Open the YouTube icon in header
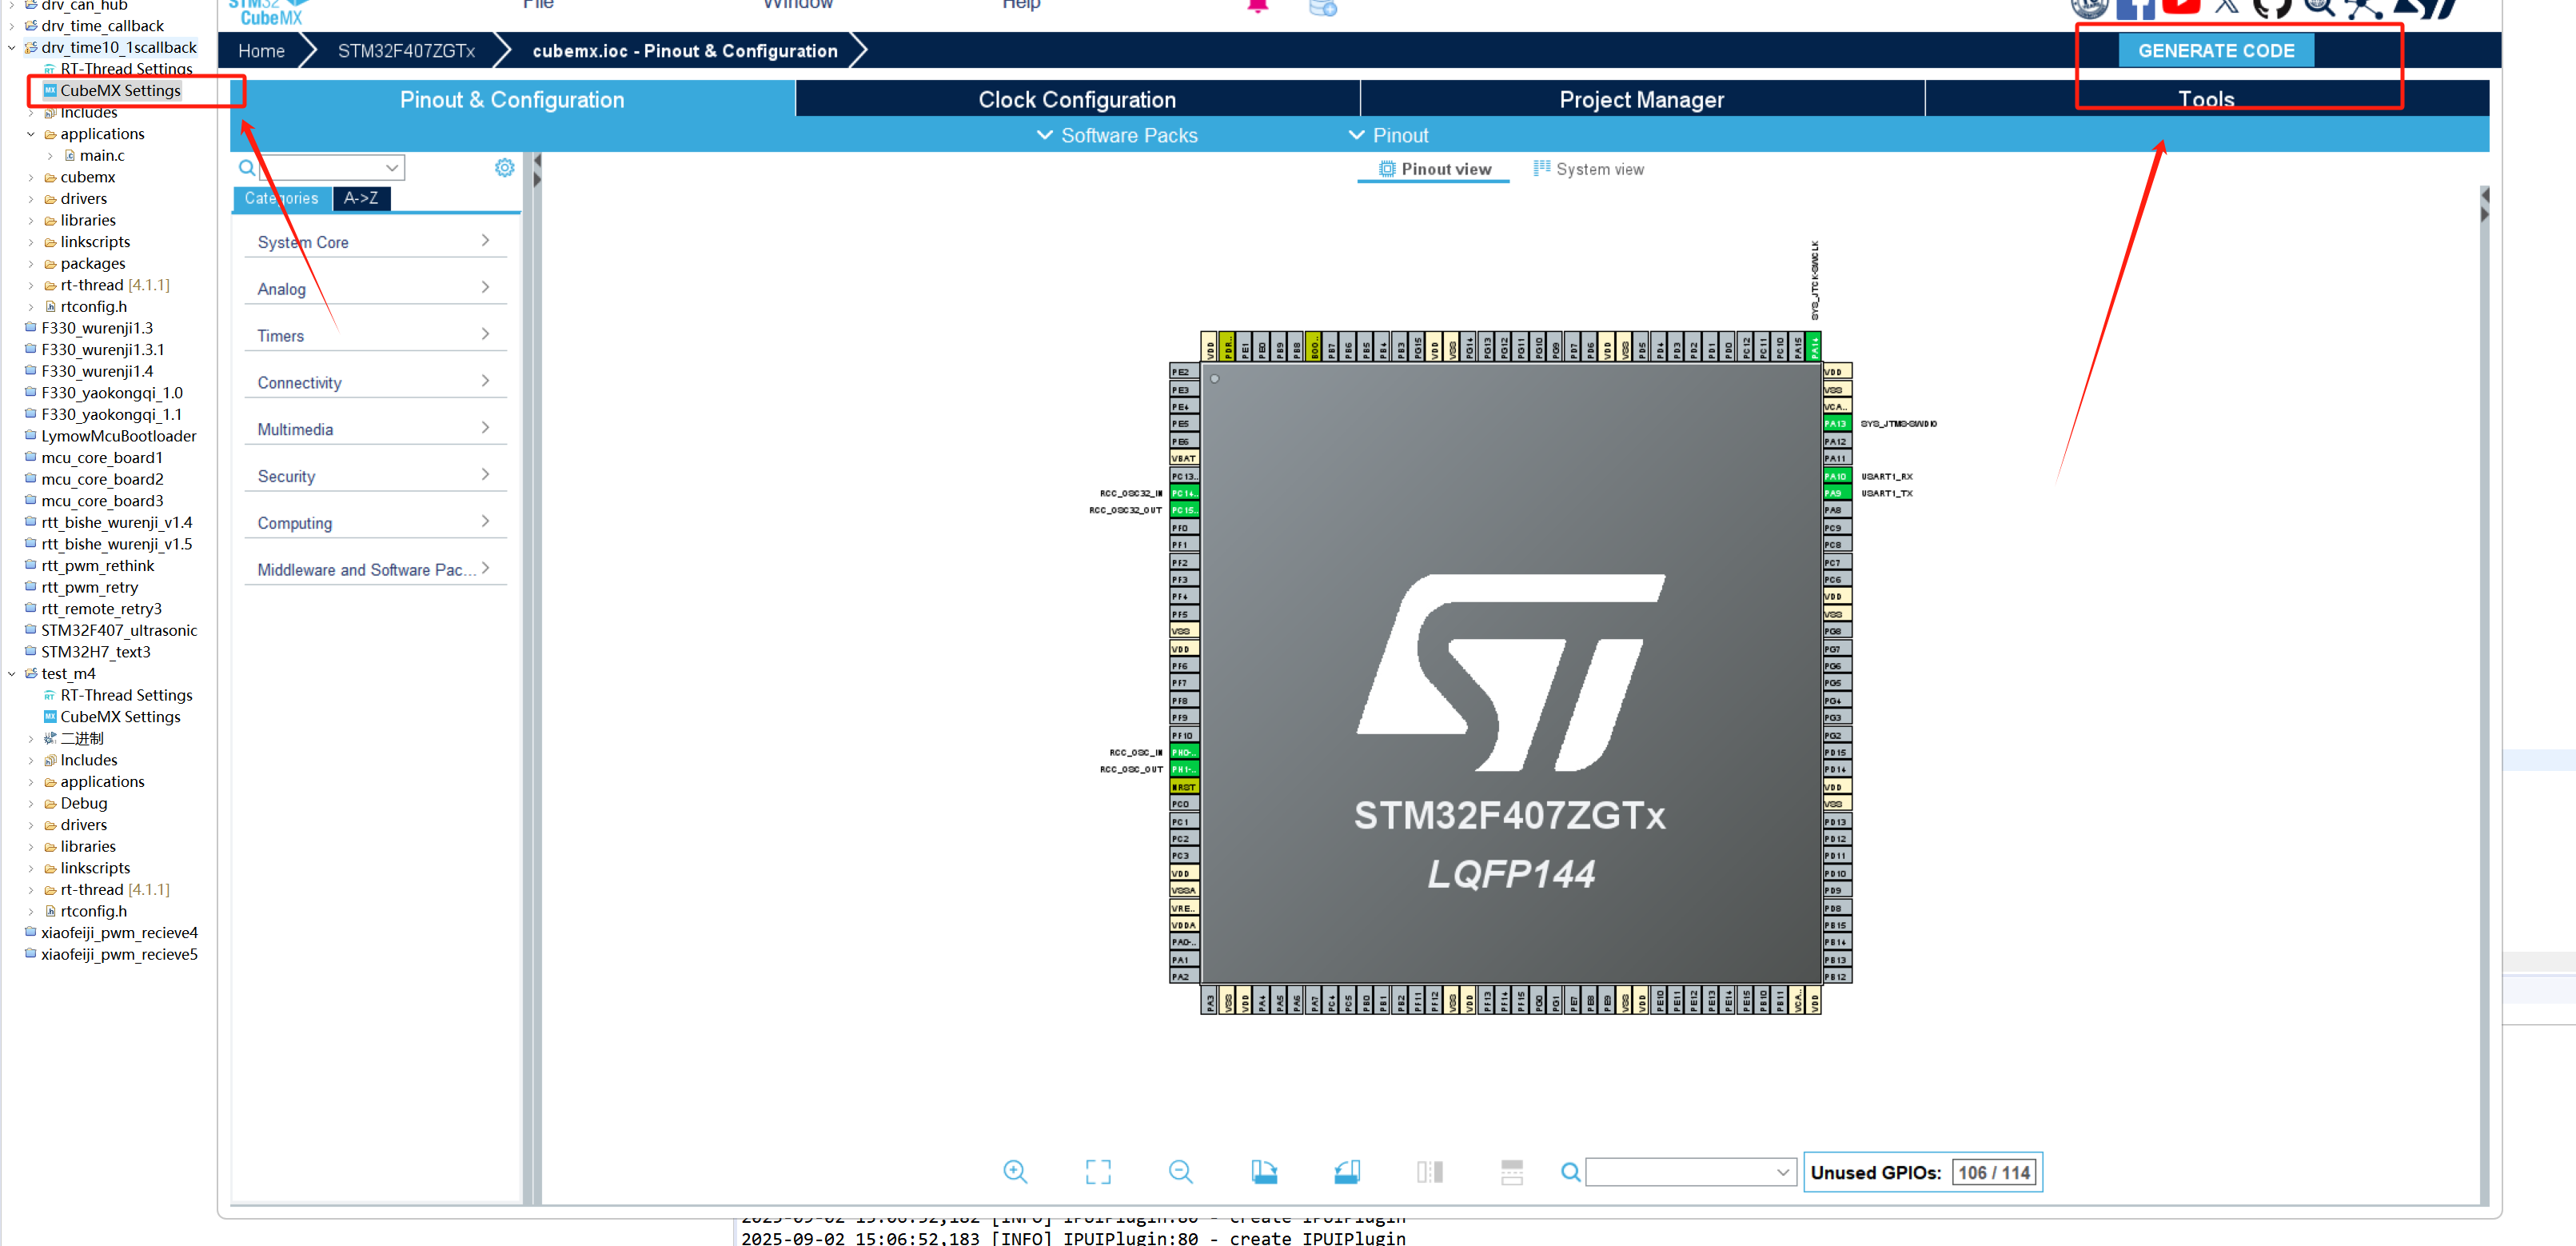The width and height of the screenshot is (2576, 1246). 2181,6
